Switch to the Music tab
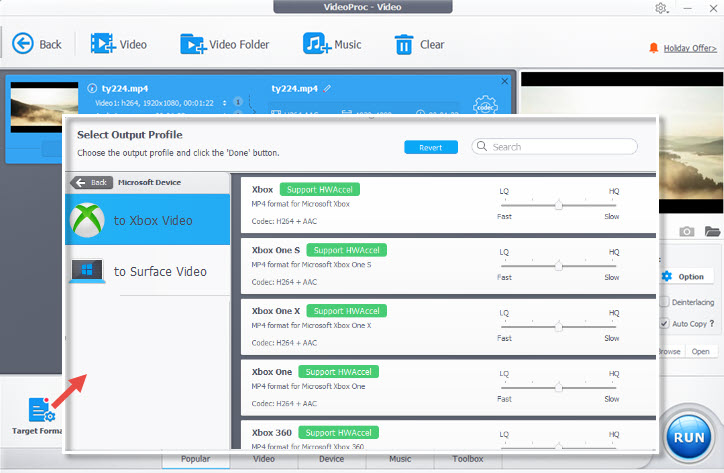Image resolution: width=724 pixels, height=473 pixels. click(x=400, y=459)
